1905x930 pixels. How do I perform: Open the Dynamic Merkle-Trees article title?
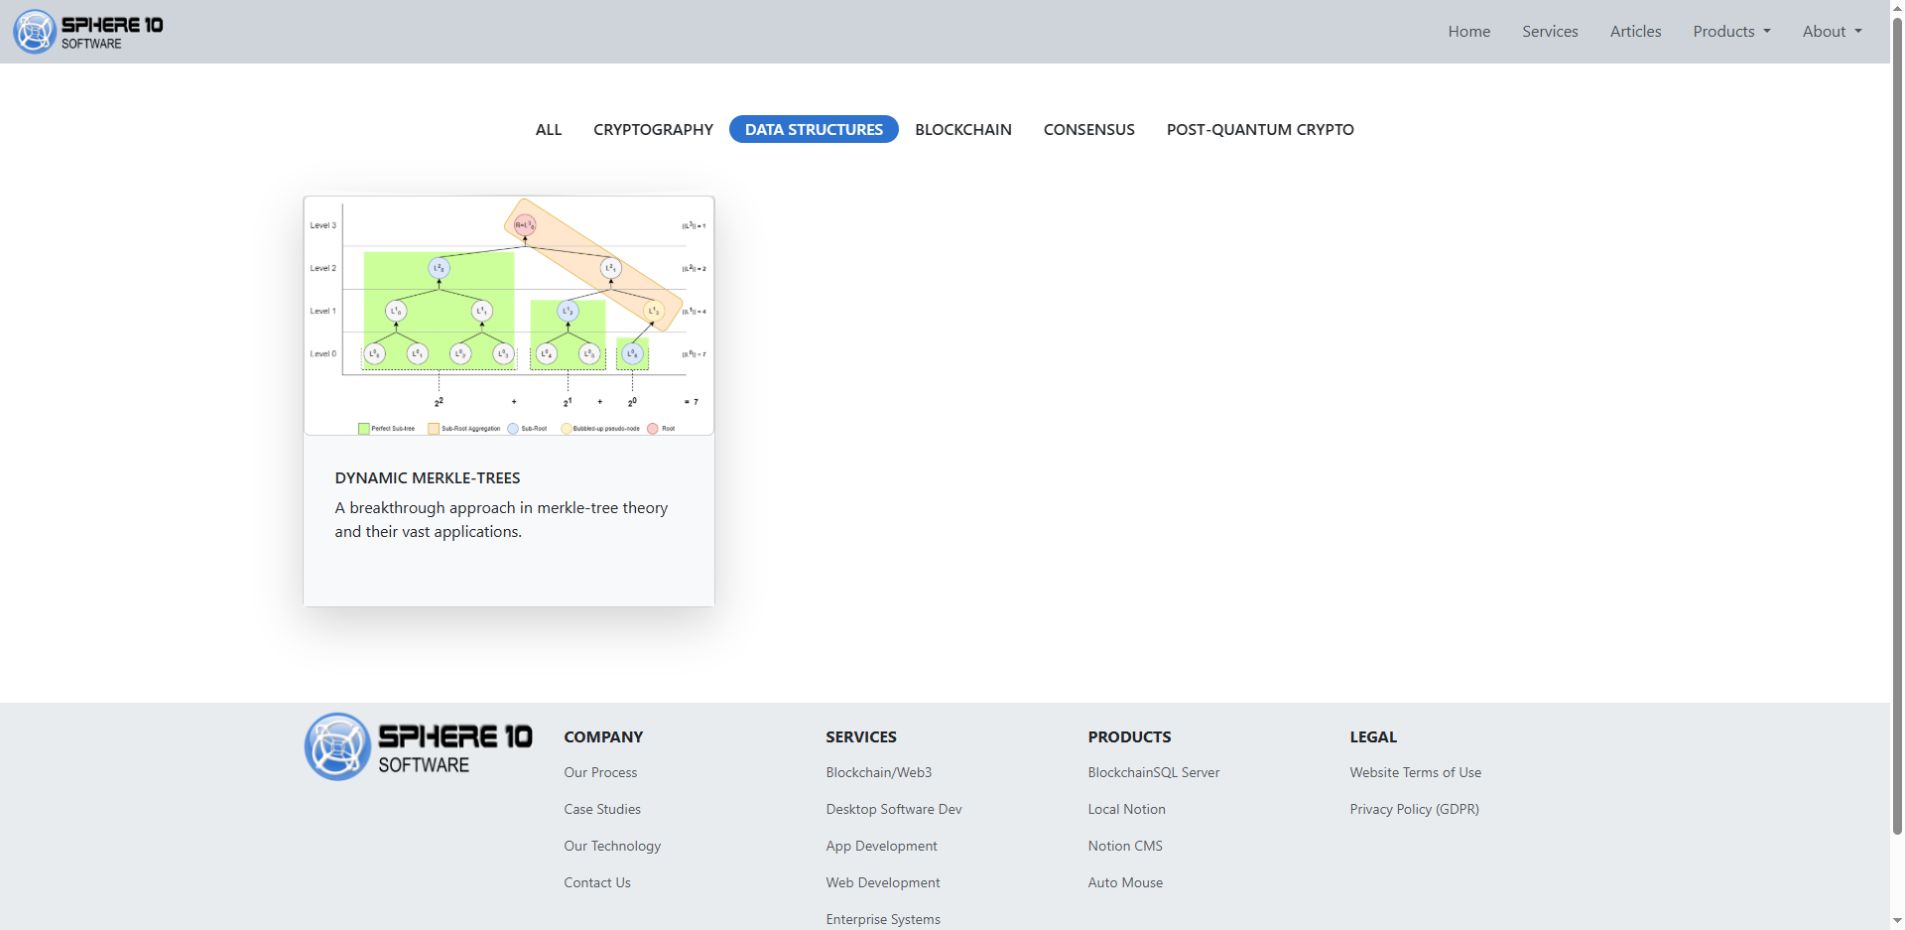(x=427, y=478)
